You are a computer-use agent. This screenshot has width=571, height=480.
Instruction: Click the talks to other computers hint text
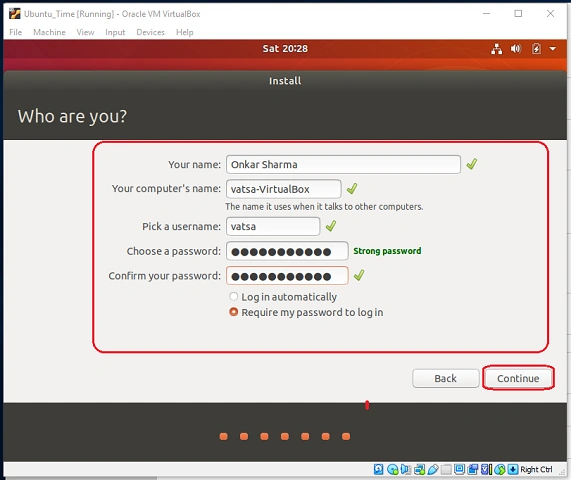[324, 206]
